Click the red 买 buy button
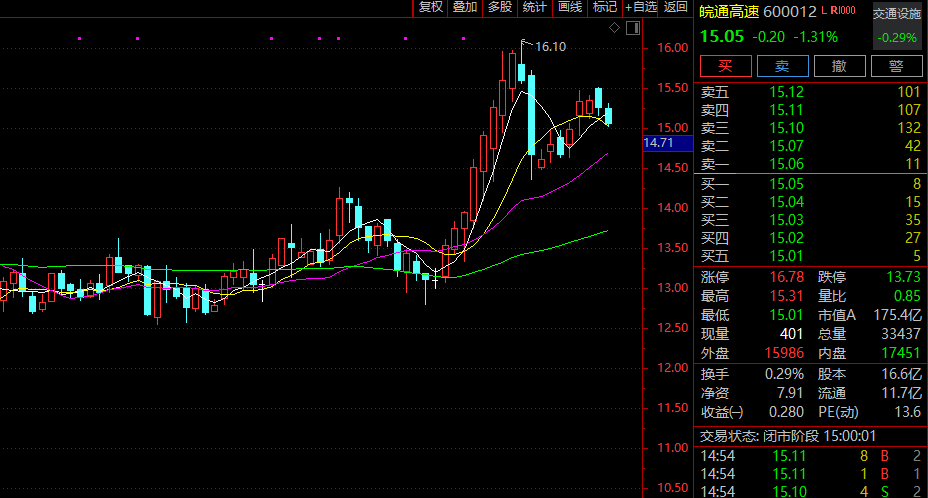This screenshot has height=498, width=928. pos(724,67)
